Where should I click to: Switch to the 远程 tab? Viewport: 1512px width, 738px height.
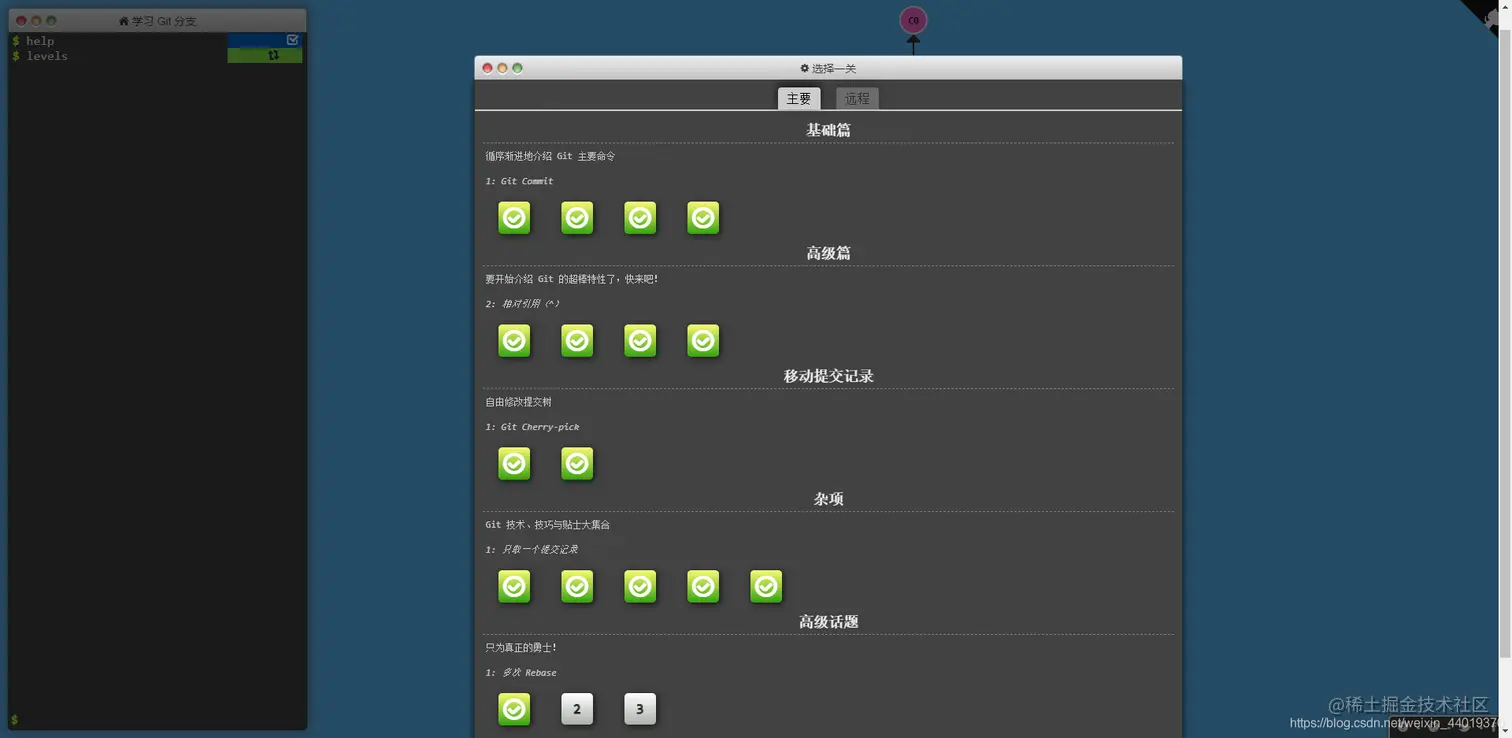pos(857,98)
